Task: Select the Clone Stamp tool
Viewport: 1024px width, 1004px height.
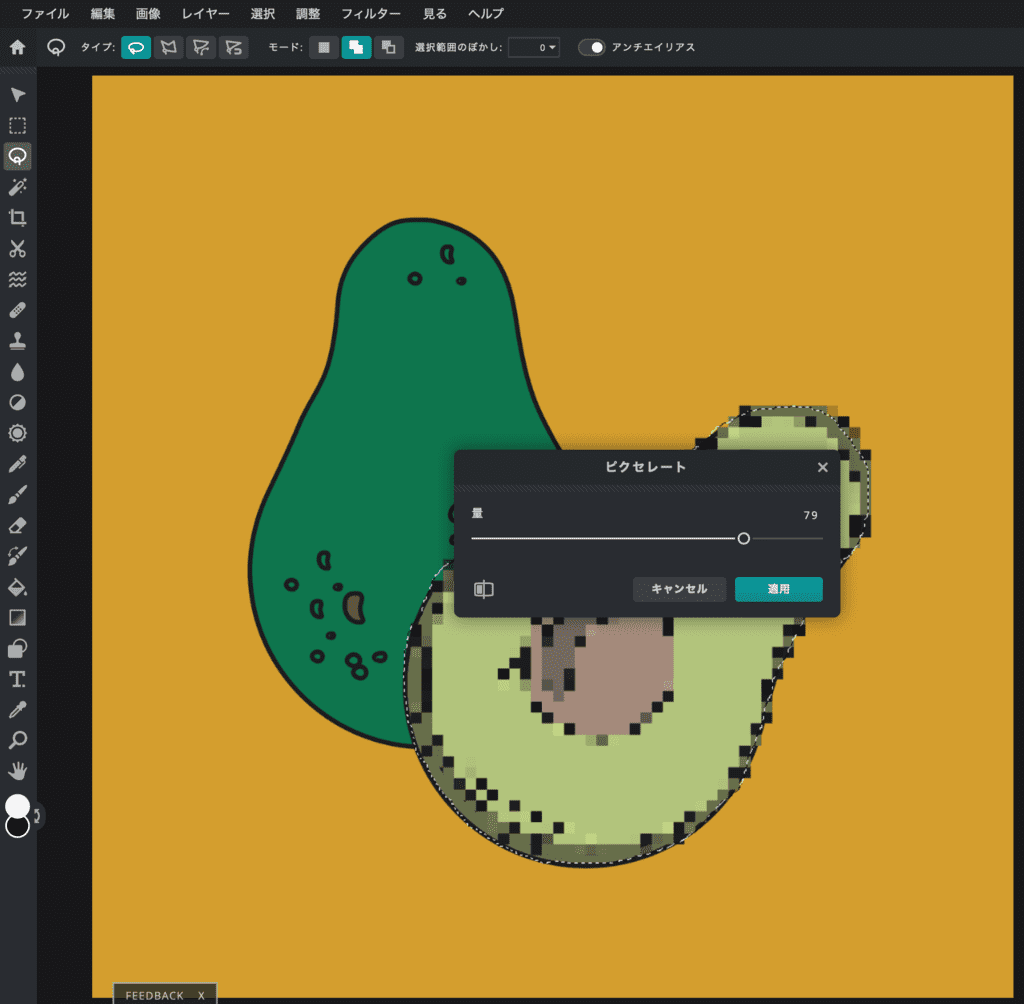Action: coord(17,340)
